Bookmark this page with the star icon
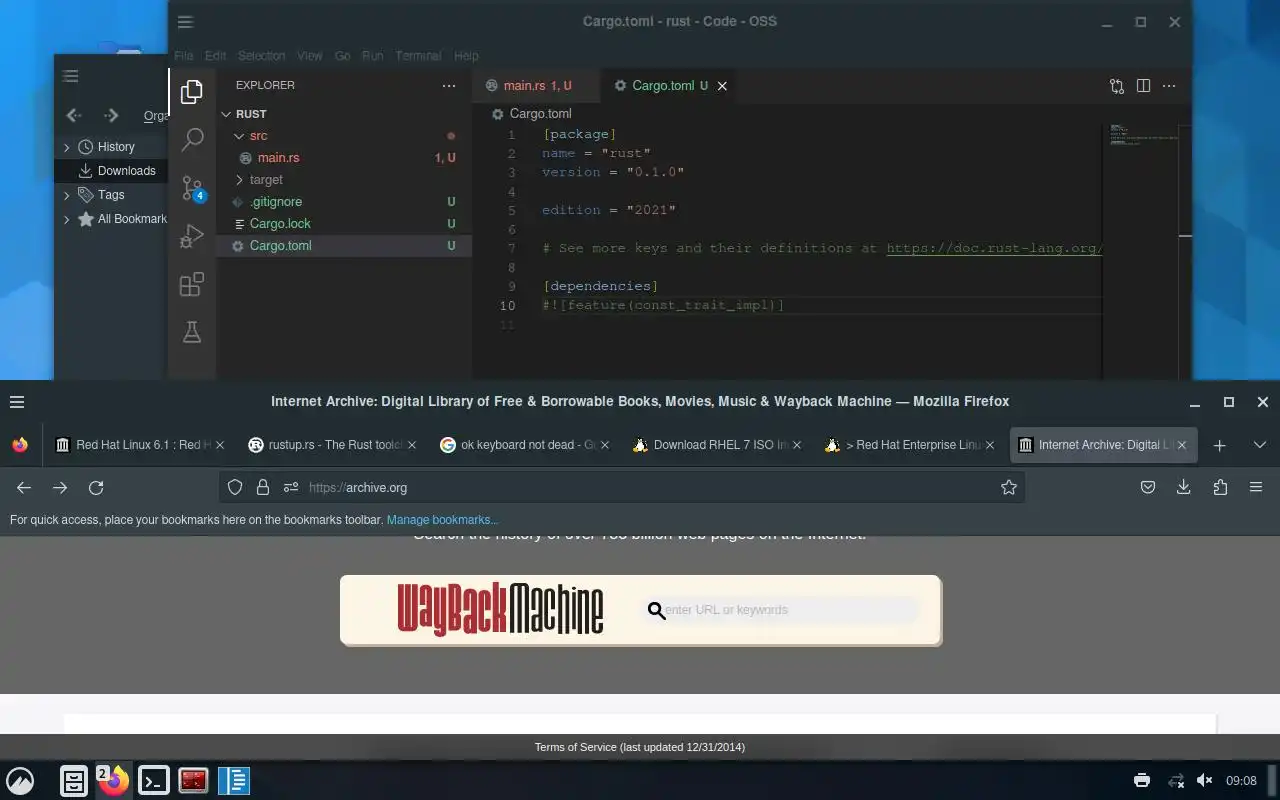Viewport: 1280px width, 800px height. pyautogui.click(x=1009, y=487)
